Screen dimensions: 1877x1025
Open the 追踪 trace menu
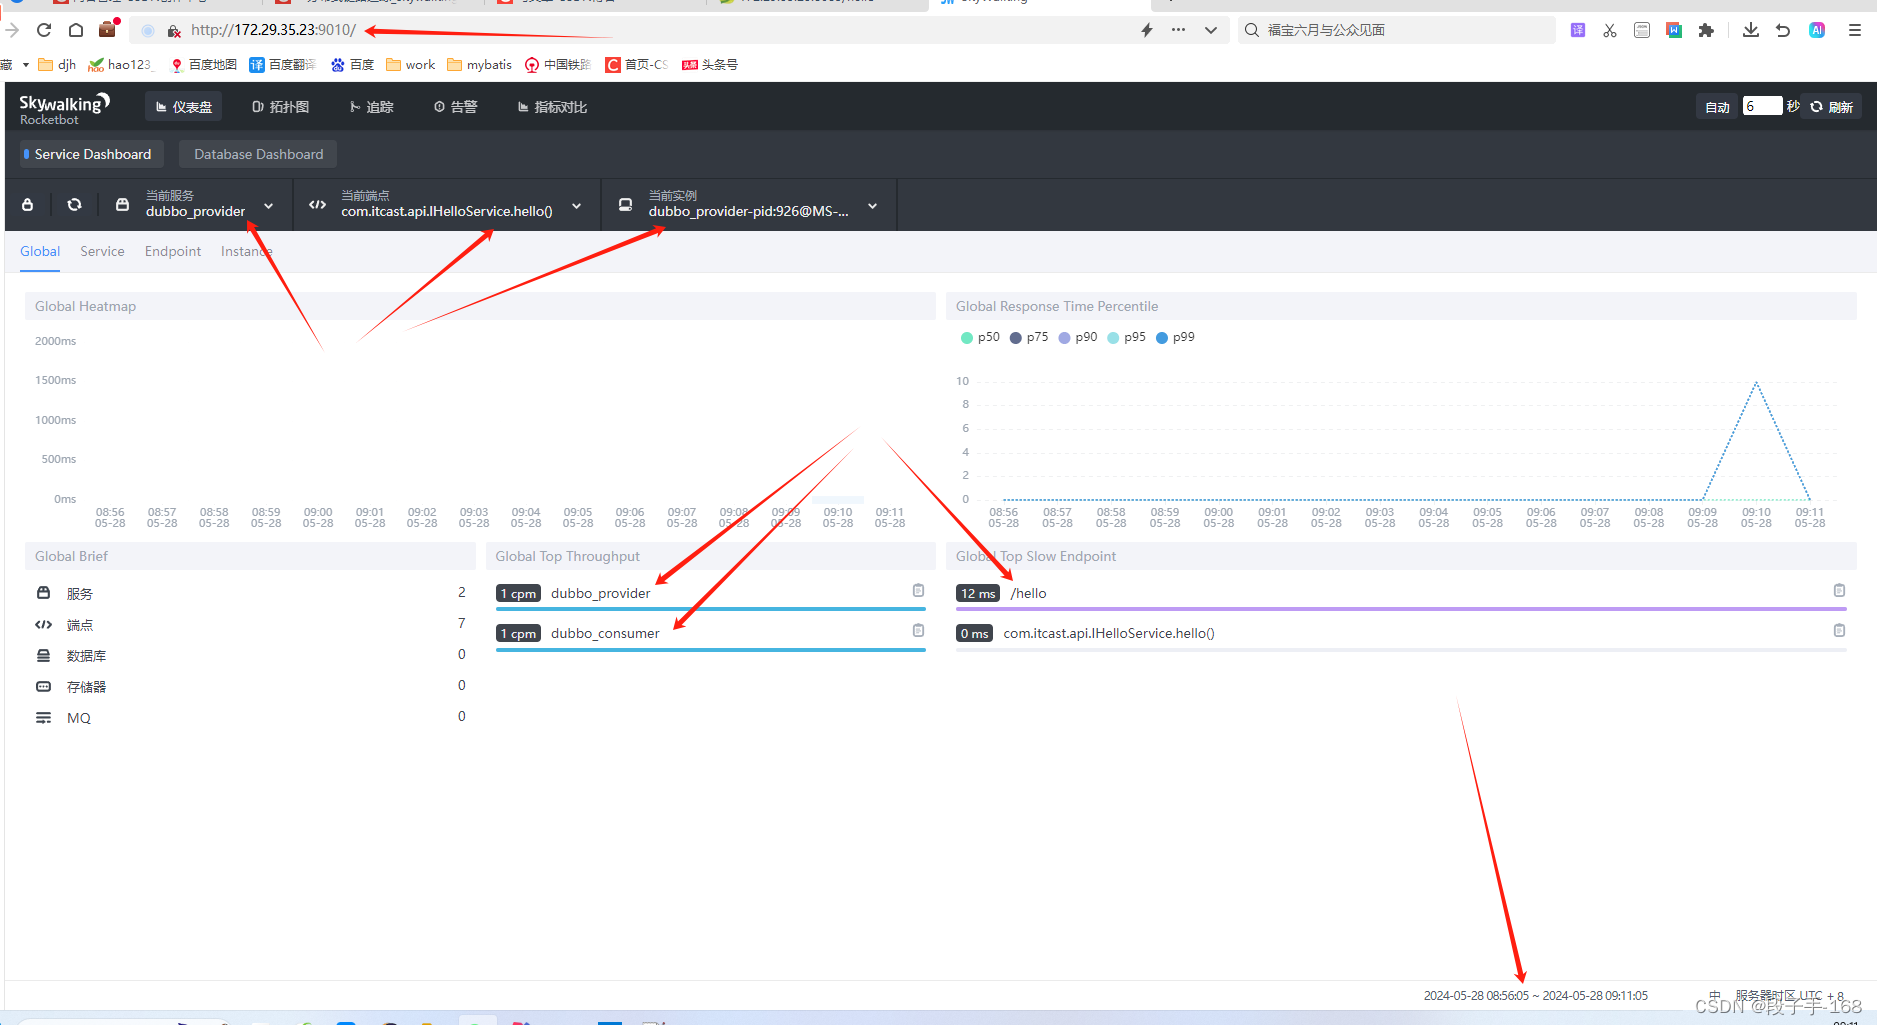371,107
